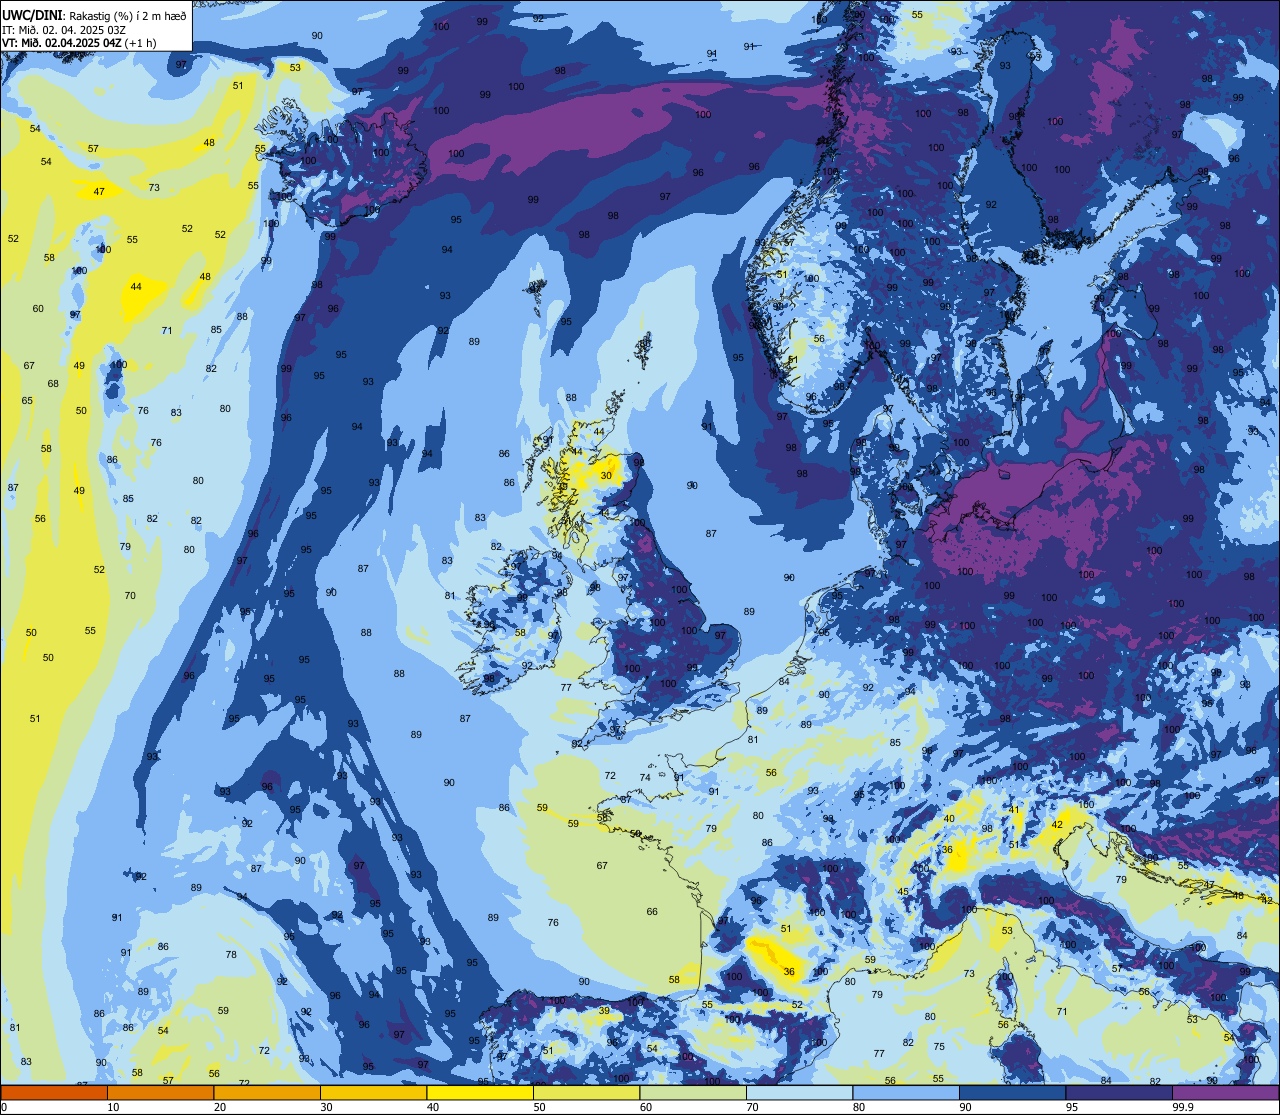The height and width of the screenshot is (1115, 1280).
Task: Click the 60–70 pale green legend swatch
Action: [x=693, y=1092]
